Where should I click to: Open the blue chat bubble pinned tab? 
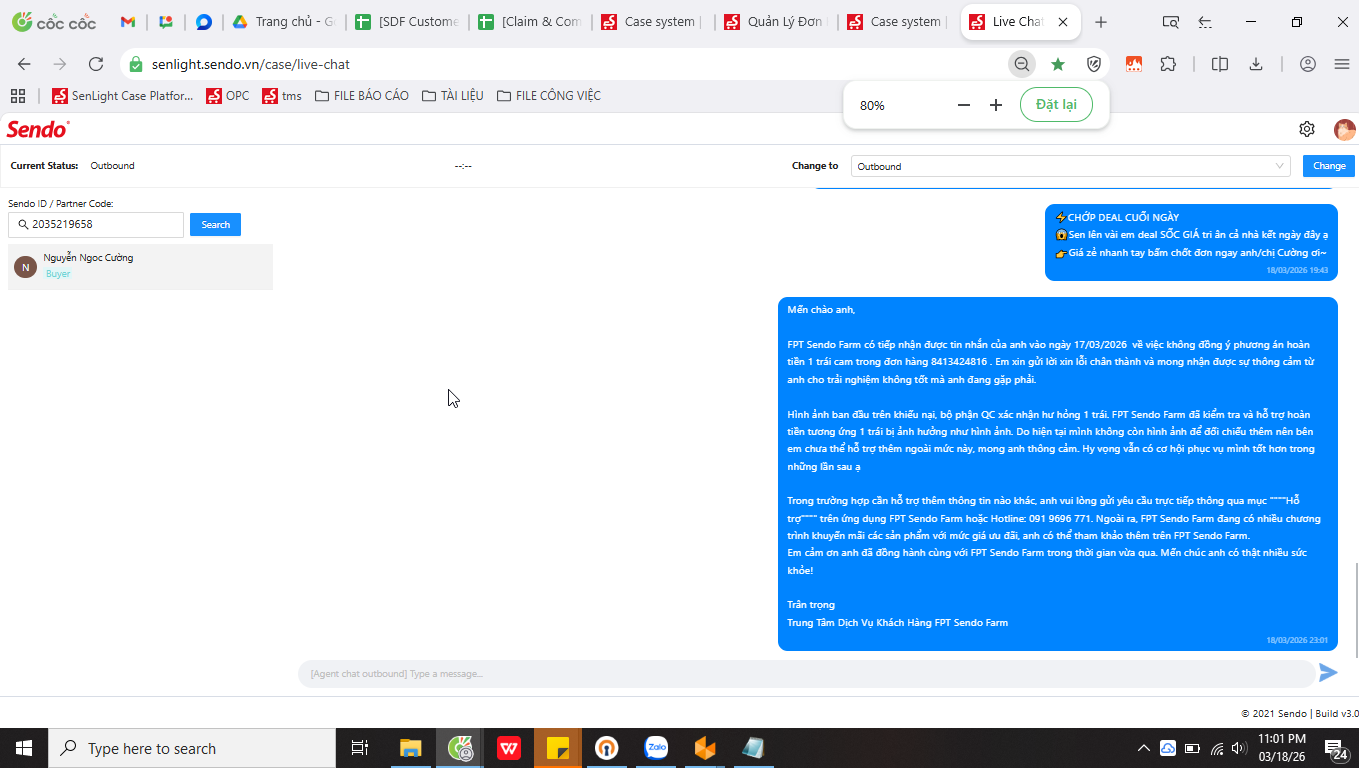click(203, 22)
